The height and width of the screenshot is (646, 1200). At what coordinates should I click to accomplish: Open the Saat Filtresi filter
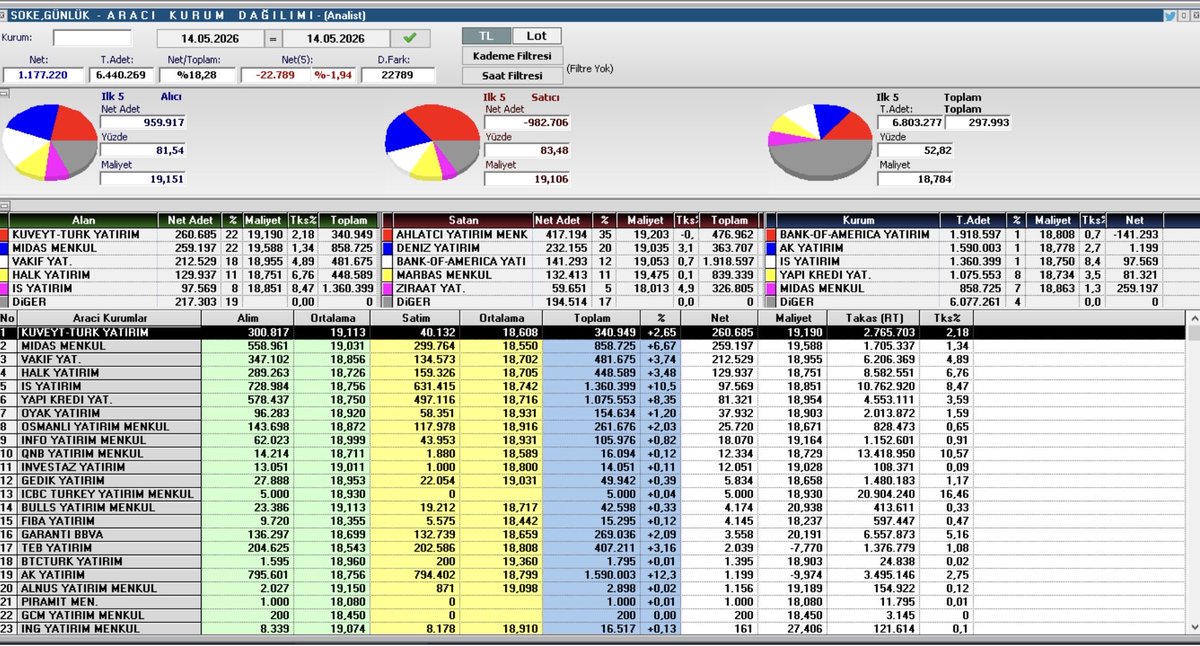[512, 75]
